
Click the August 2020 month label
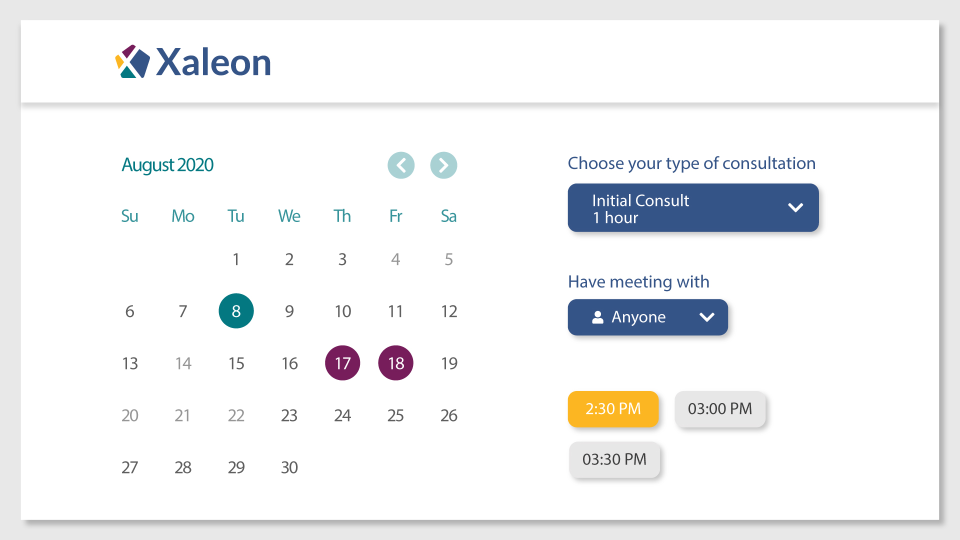[167, 165]
